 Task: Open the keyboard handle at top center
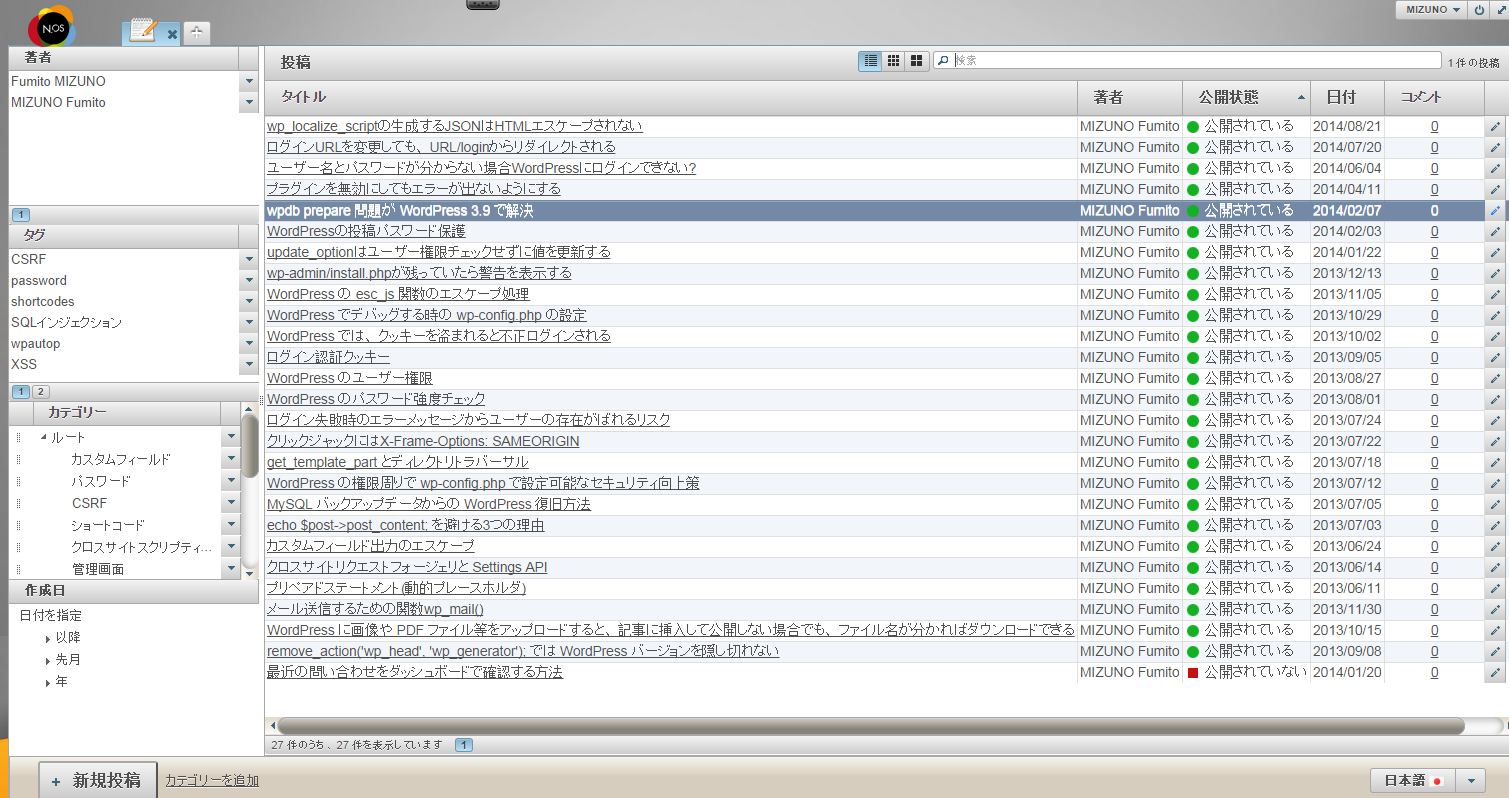coord(483,5)
